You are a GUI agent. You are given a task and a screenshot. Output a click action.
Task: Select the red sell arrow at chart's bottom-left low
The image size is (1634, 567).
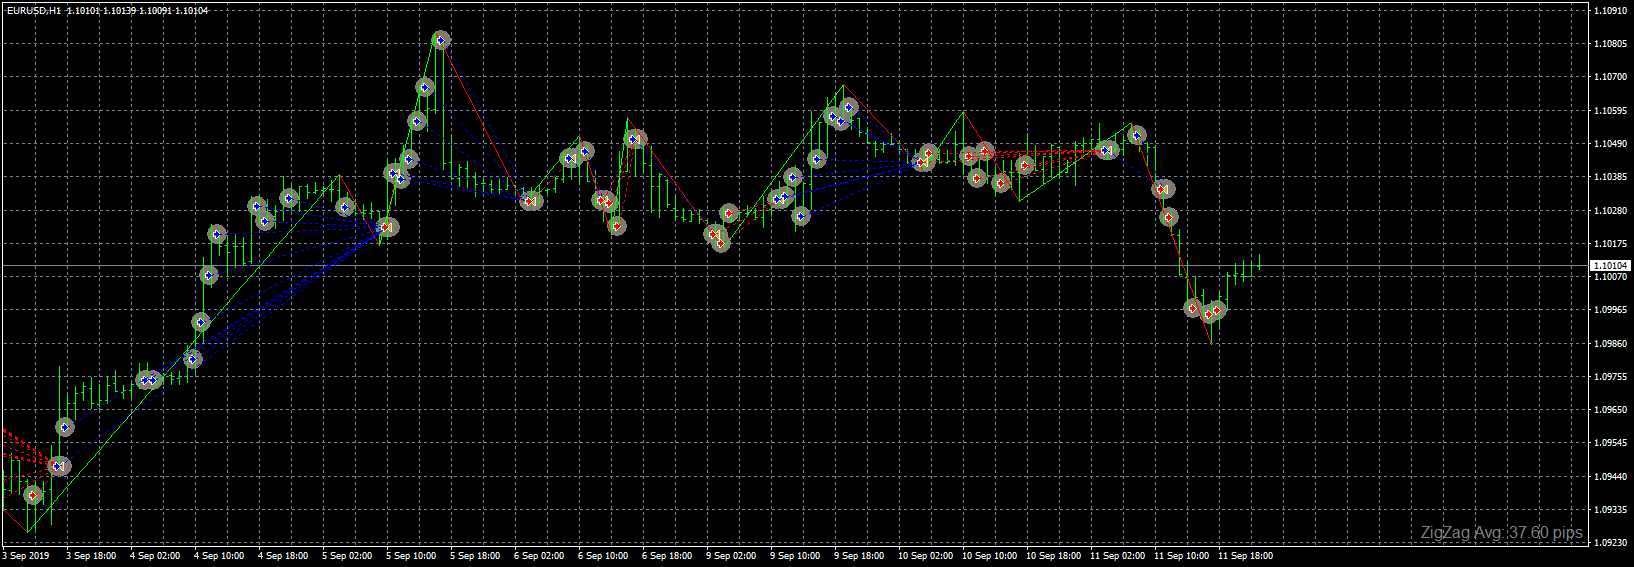click(33, 495)
